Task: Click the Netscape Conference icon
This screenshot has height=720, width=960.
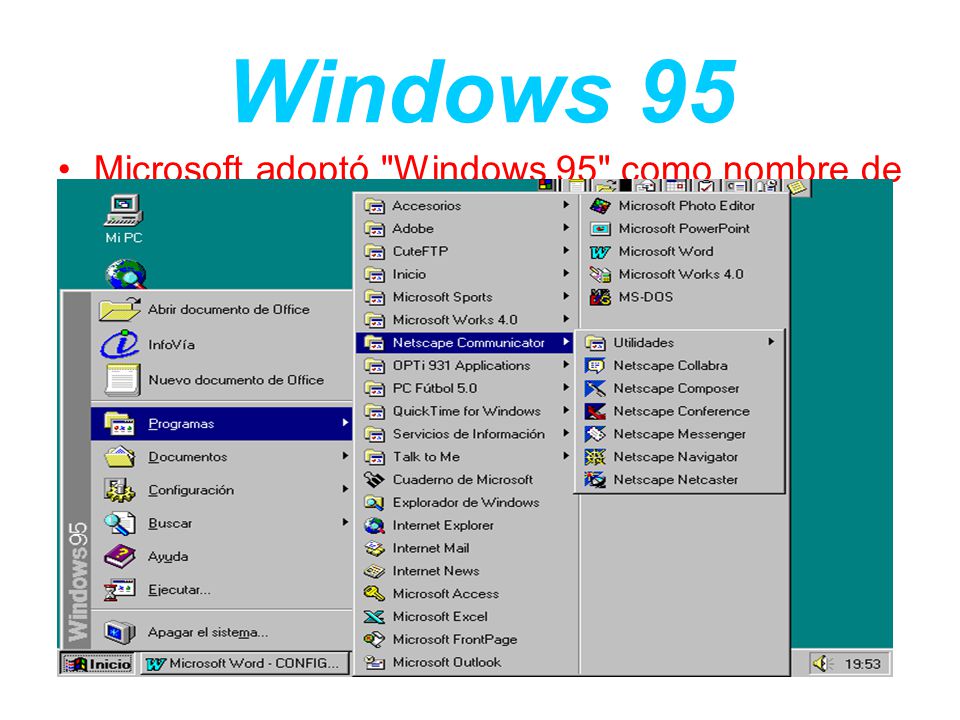Action: [594, 411]
